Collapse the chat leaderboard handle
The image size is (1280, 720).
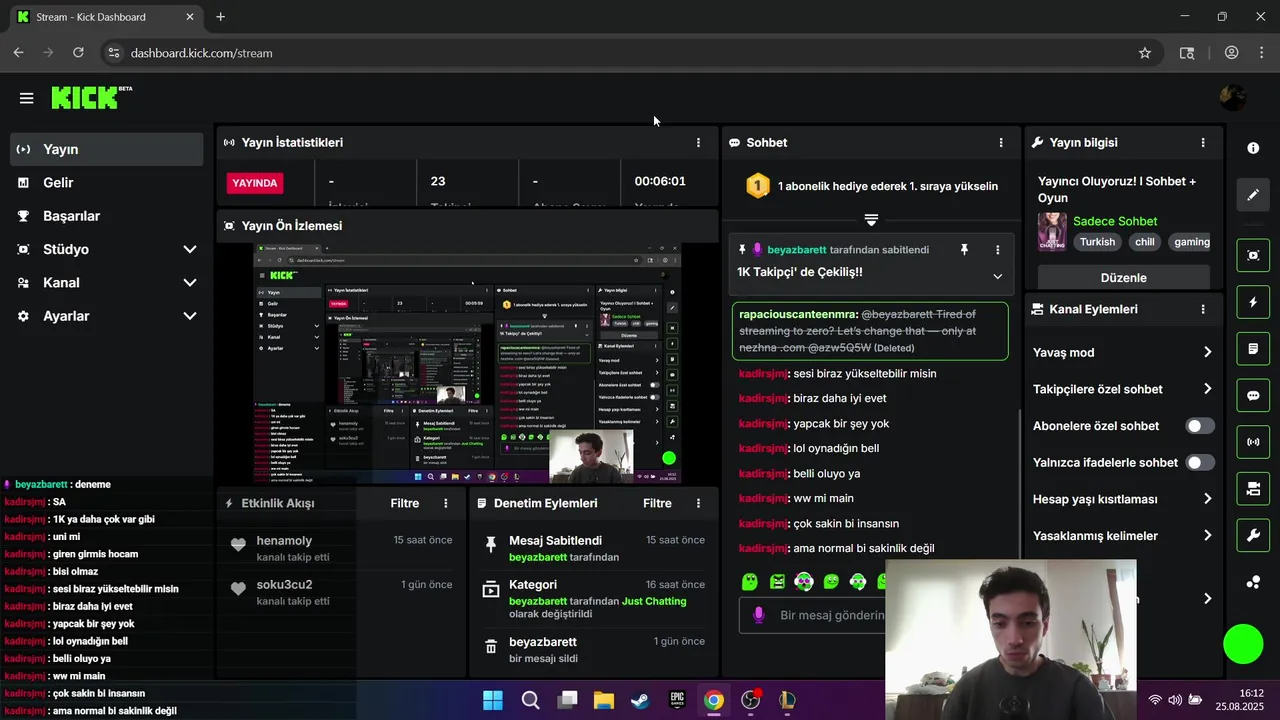click(x=871, y=220)
